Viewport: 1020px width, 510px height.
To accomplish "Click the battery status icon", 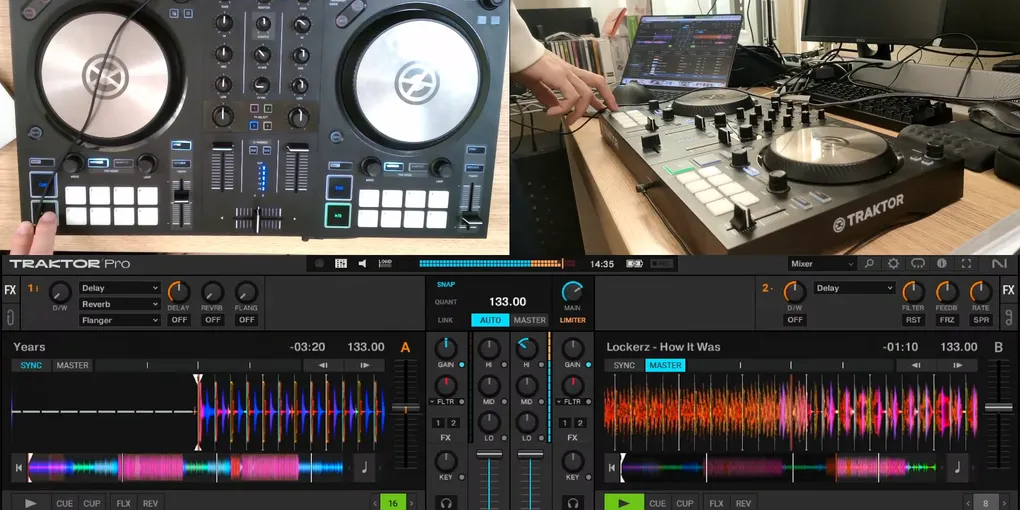I will [634, 263].
